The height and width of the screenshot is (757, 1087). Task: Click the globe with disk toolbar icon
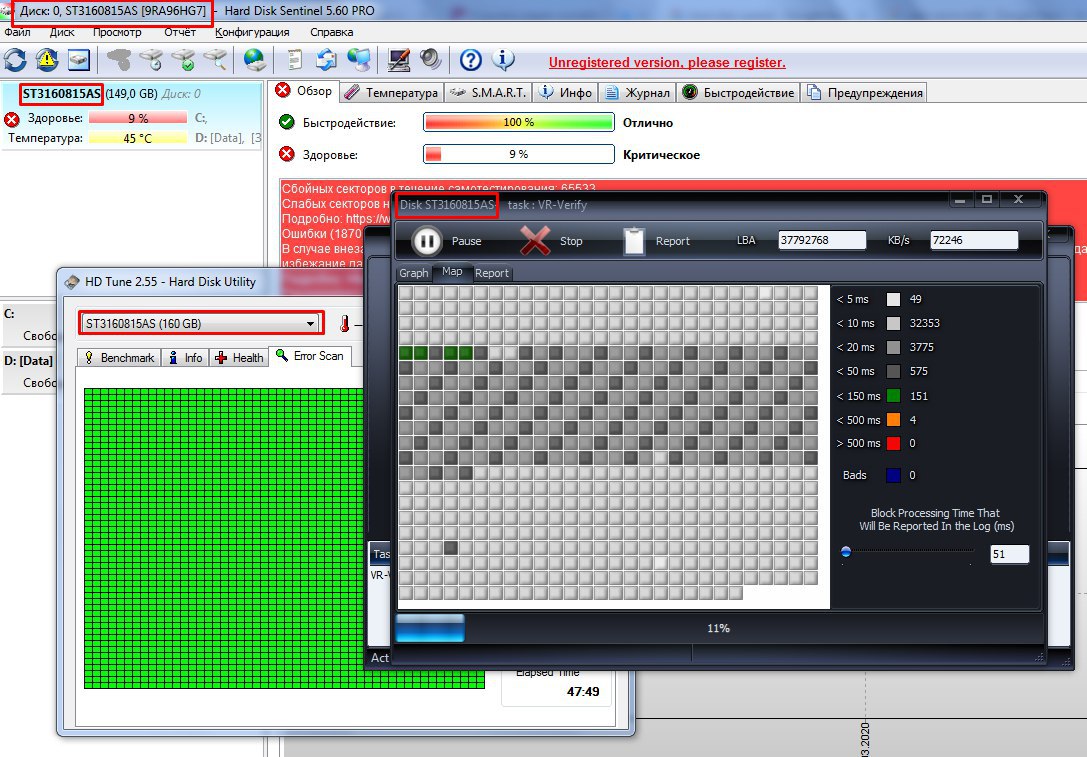coord(255,60)
